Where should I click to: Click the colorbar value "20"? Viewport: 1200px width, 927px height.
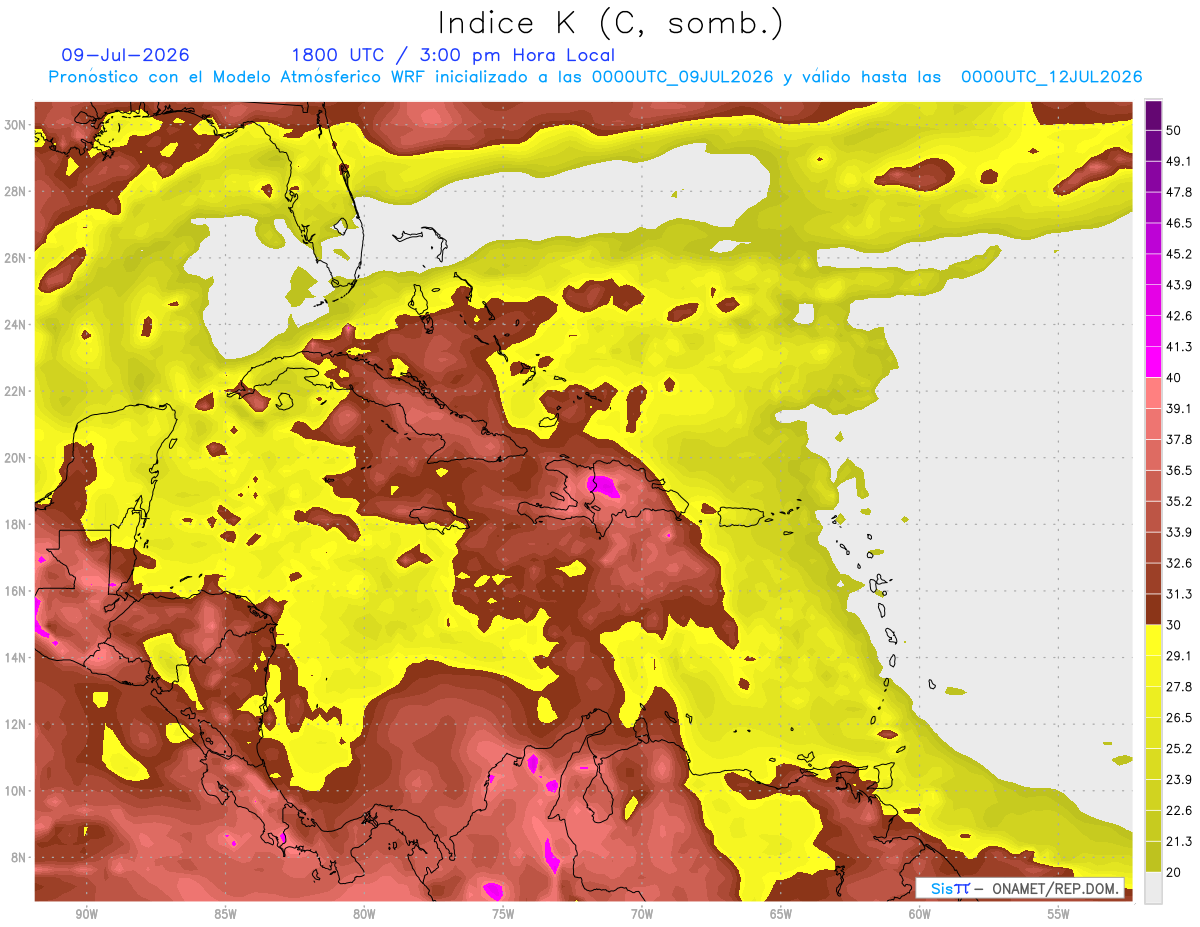tap(1174, 872)
